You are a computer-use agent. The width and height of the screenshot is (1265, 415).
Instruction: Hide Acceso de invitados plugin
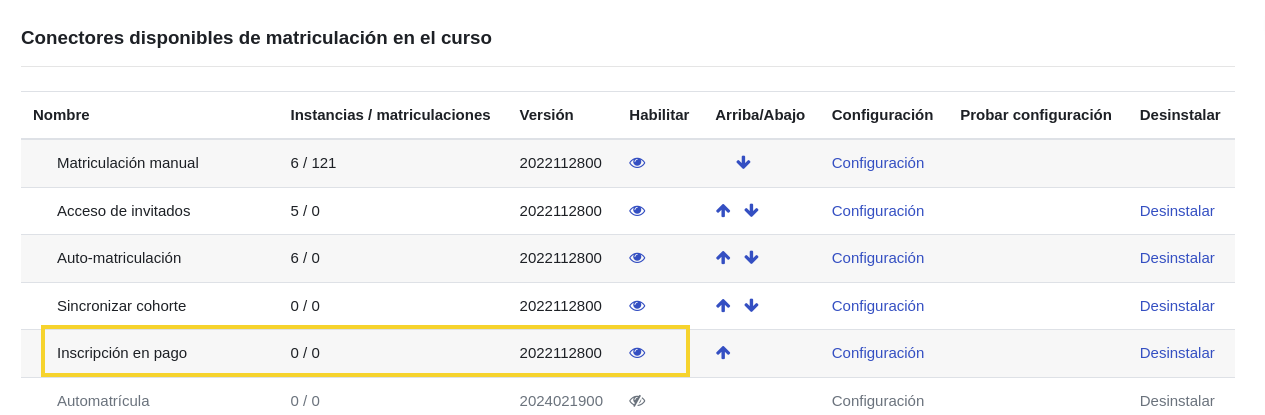(x=637, y=211)
